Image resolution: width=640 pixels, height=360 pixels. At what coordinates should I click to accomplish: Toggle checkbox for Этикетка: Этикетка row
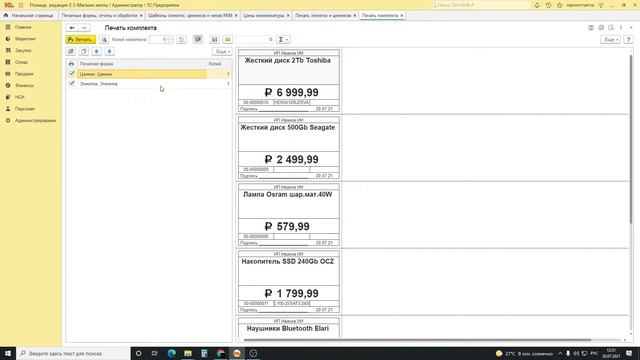(x=72, y=83)
